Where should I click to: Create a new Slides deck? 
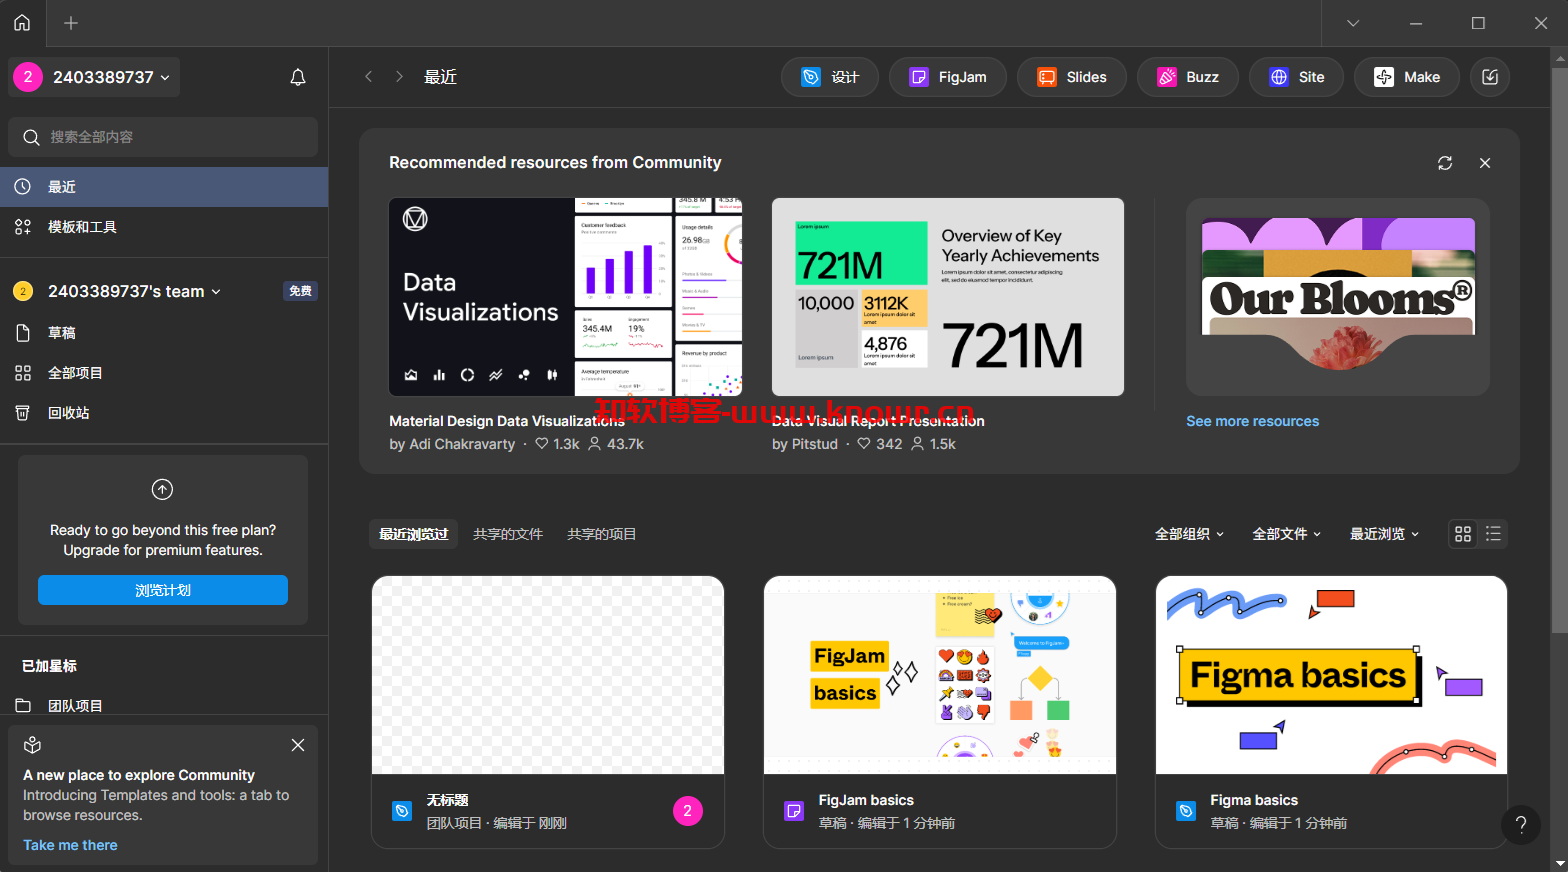coord(1072,77)
